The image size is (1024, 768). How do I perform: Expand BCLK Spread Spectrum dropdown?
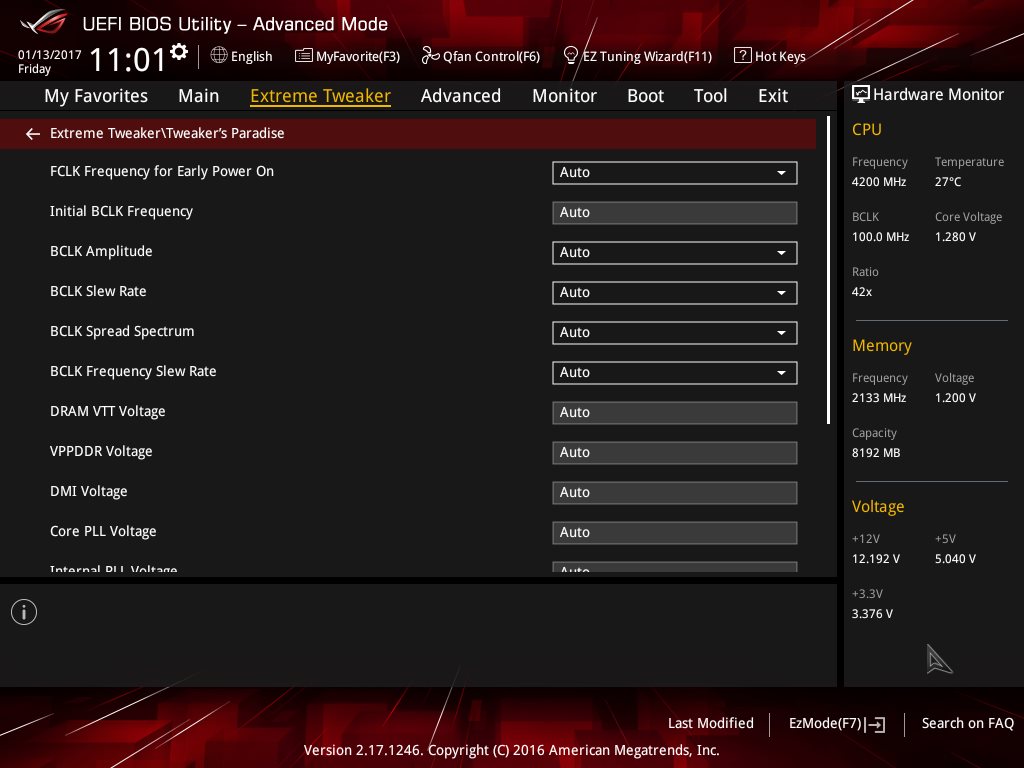point(675,333)
